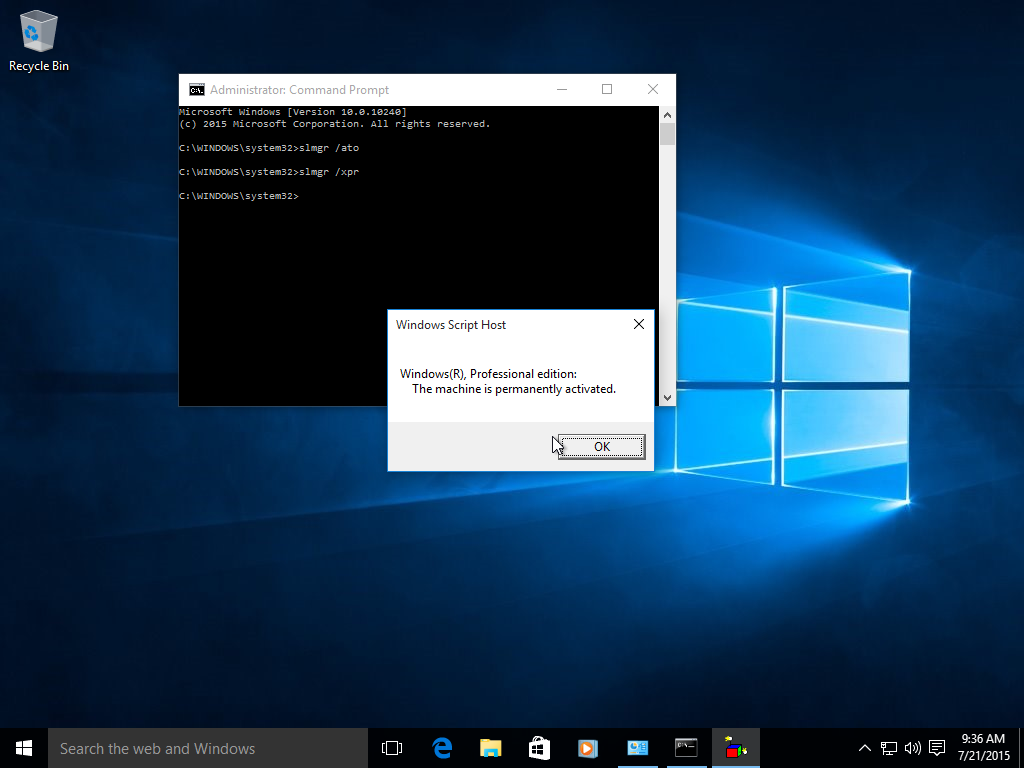
Task: Click the Command Prompt scrollbar up arrow
Action: coord(667,115)
